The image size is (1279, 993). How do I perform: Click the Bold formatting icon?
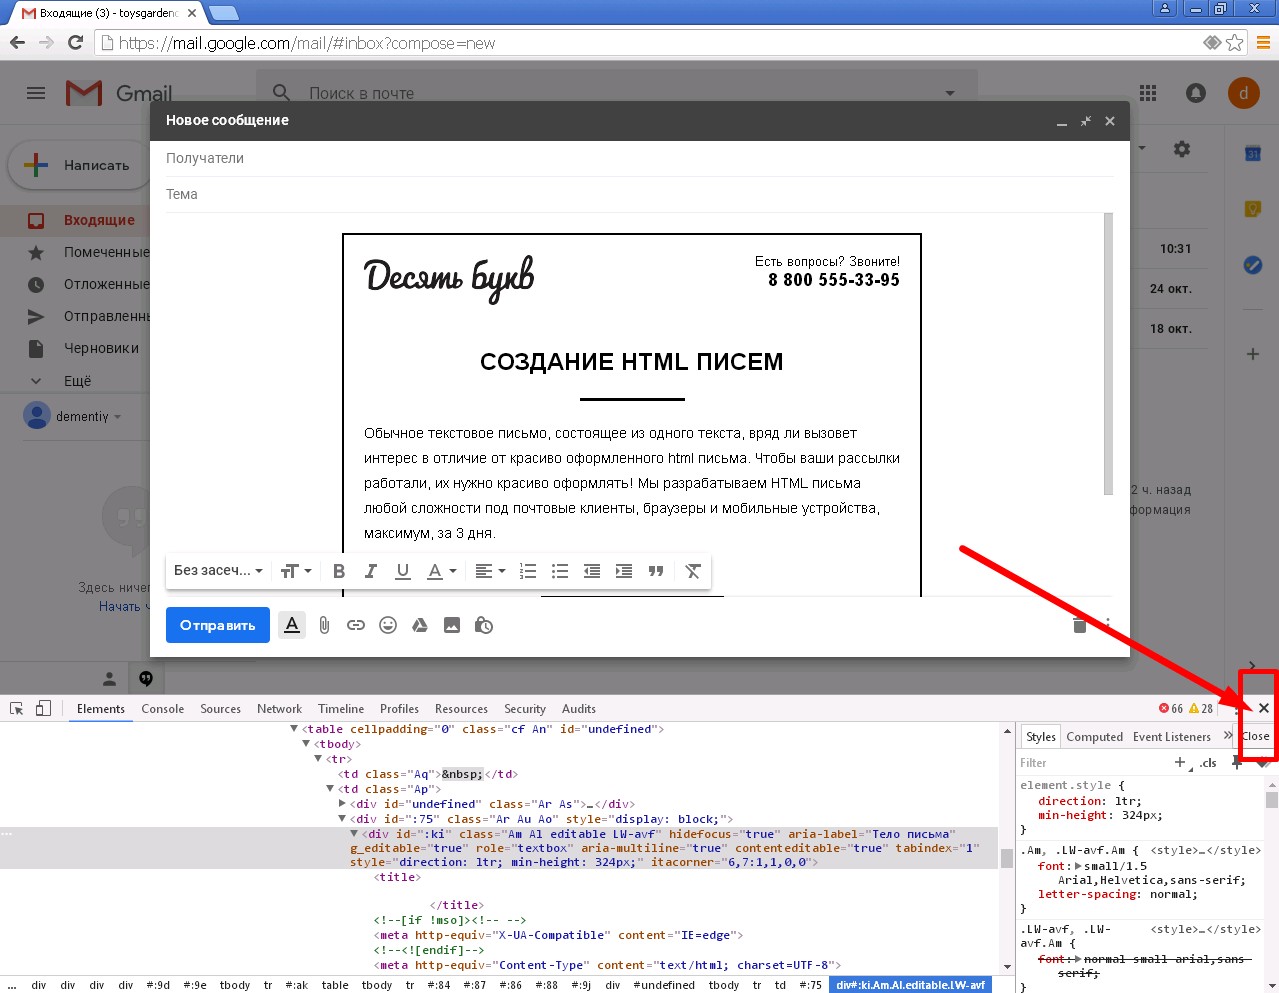tap(339, 571)
